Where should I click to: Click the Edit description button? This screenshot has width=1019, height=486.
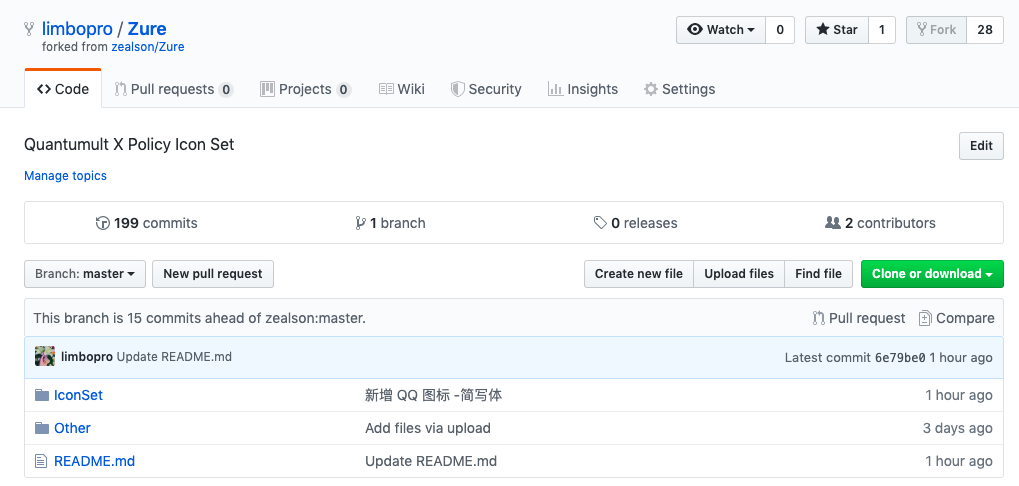981,146
